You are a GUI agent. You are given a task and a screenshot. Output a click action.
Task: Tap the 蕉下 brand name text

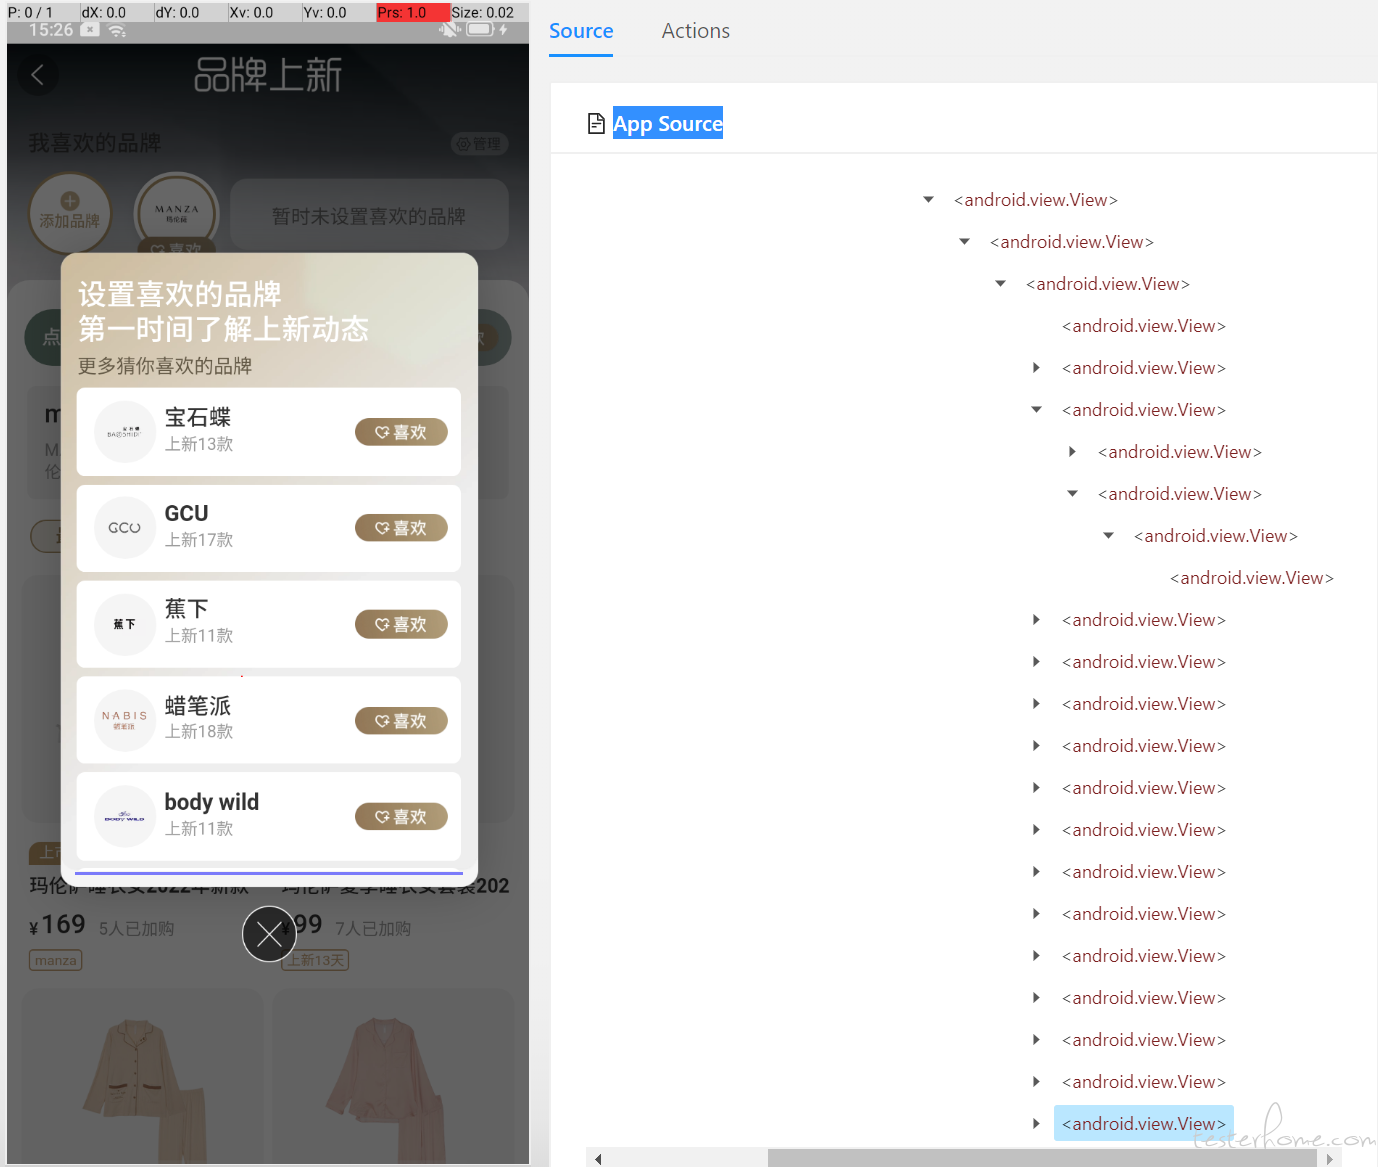(x=187, y=609)
